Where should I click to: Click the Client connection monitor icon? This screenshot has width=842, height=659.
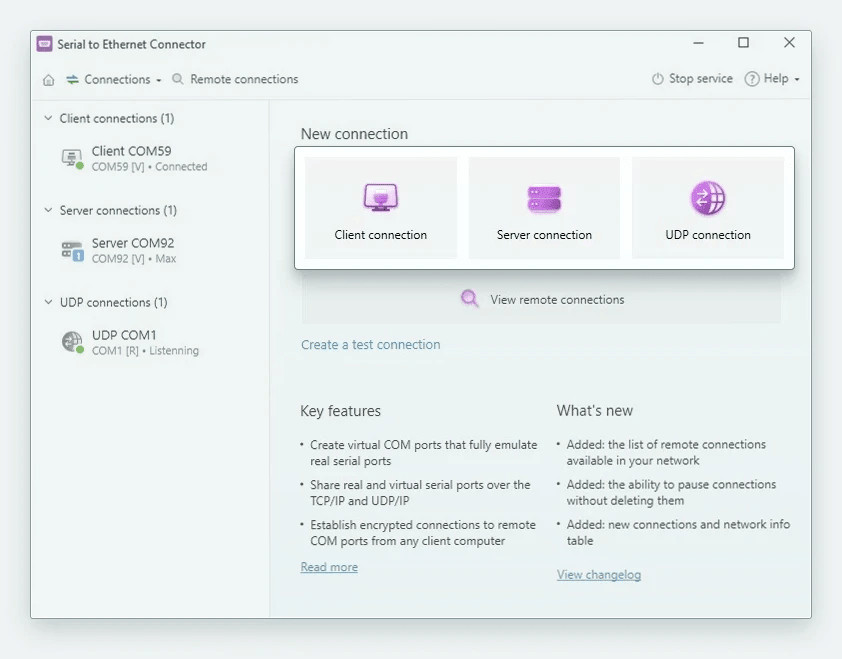[380, 198]
